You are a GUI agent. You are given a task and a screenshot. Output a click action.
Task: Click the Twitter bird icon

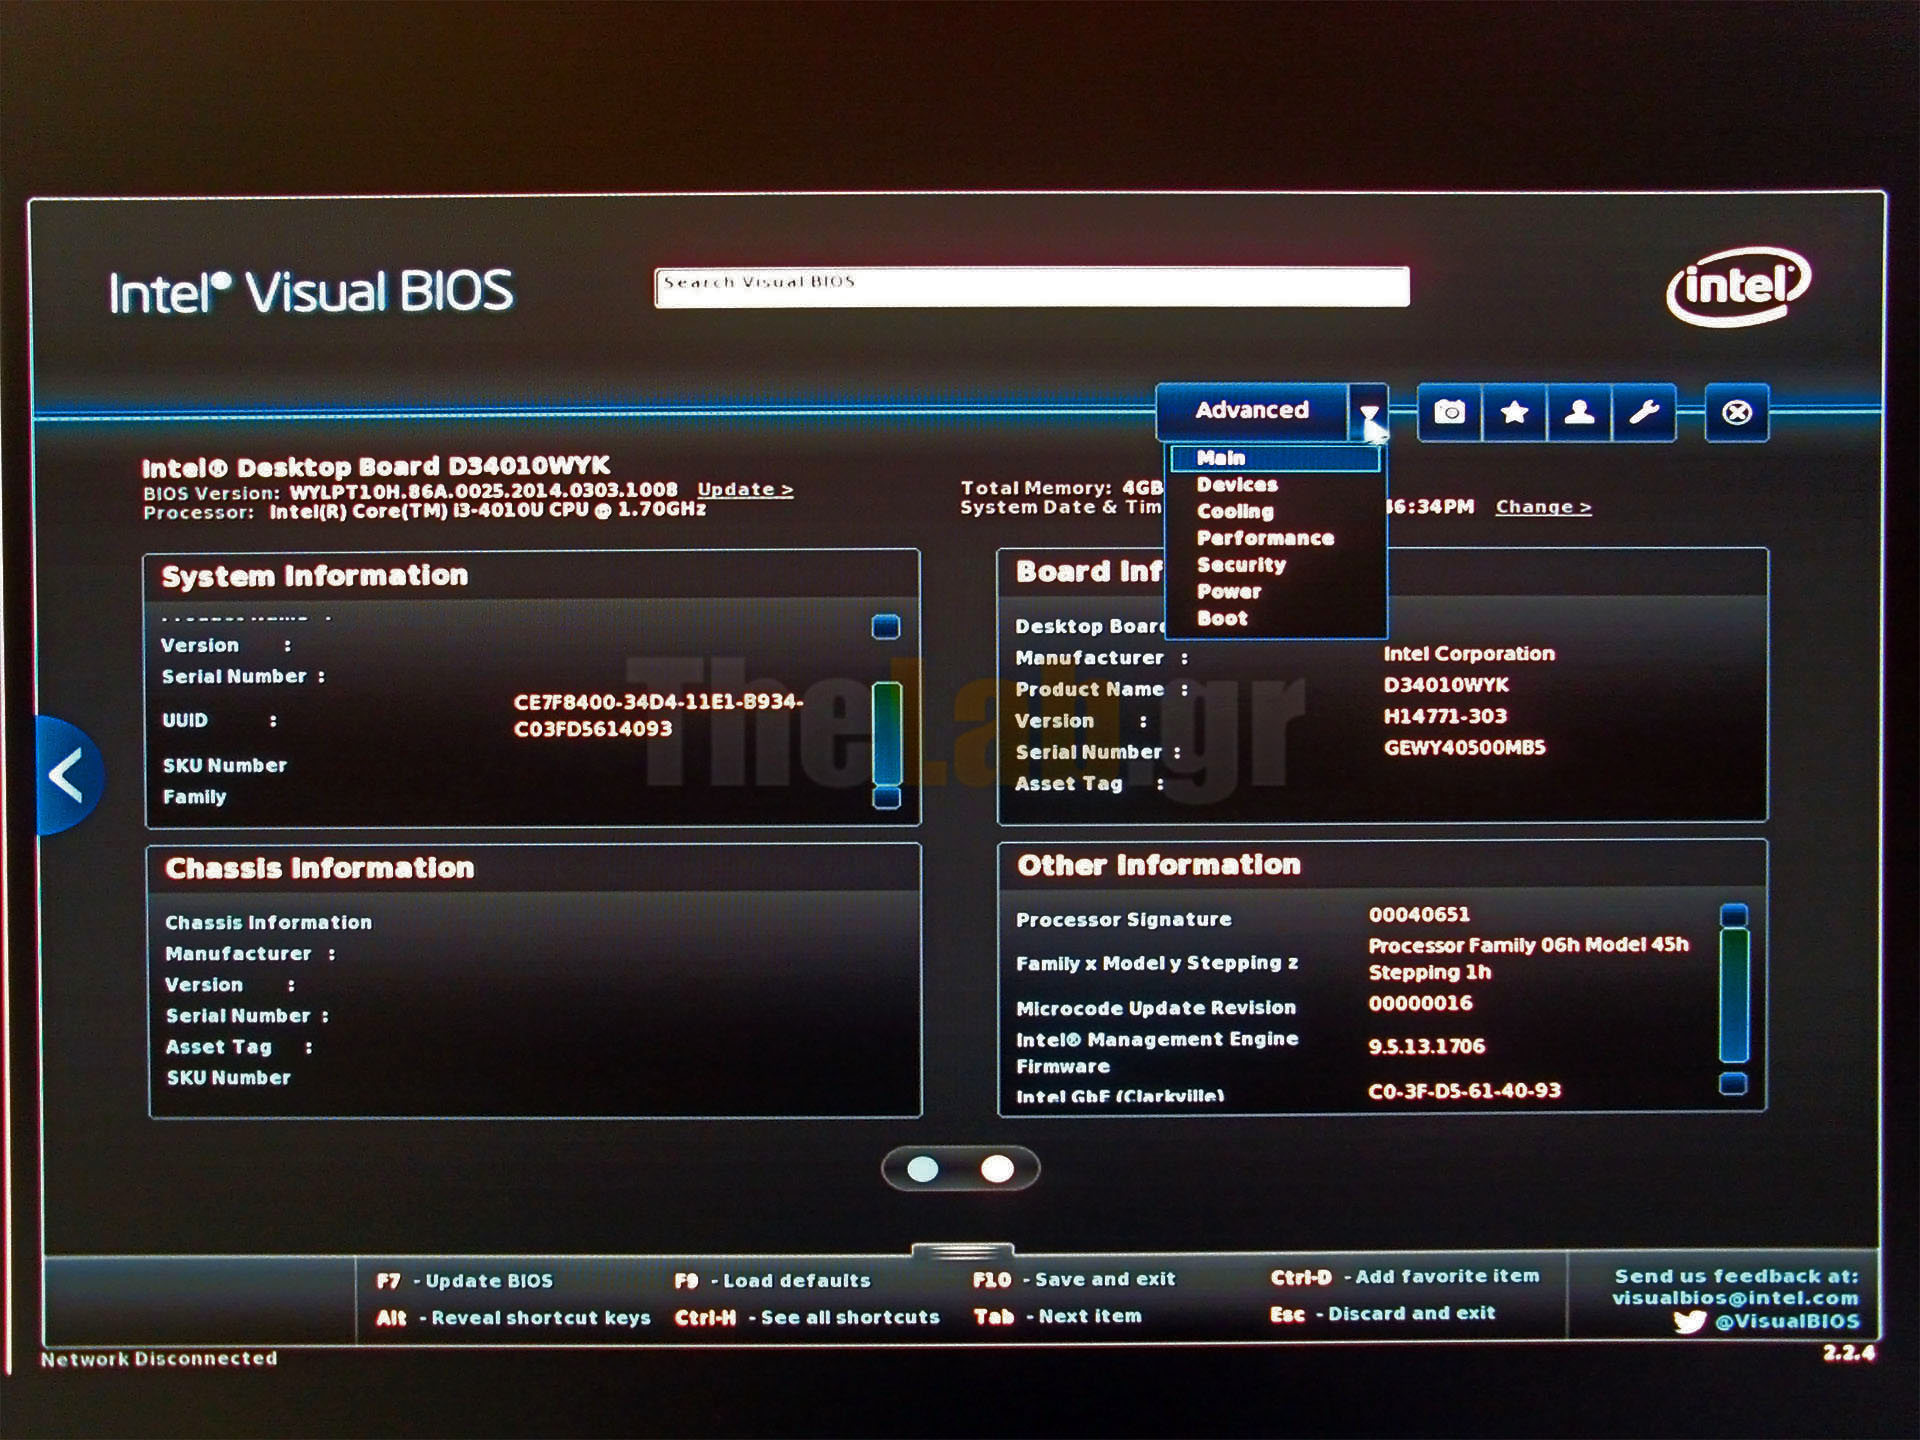[x=1689, y=1322]
